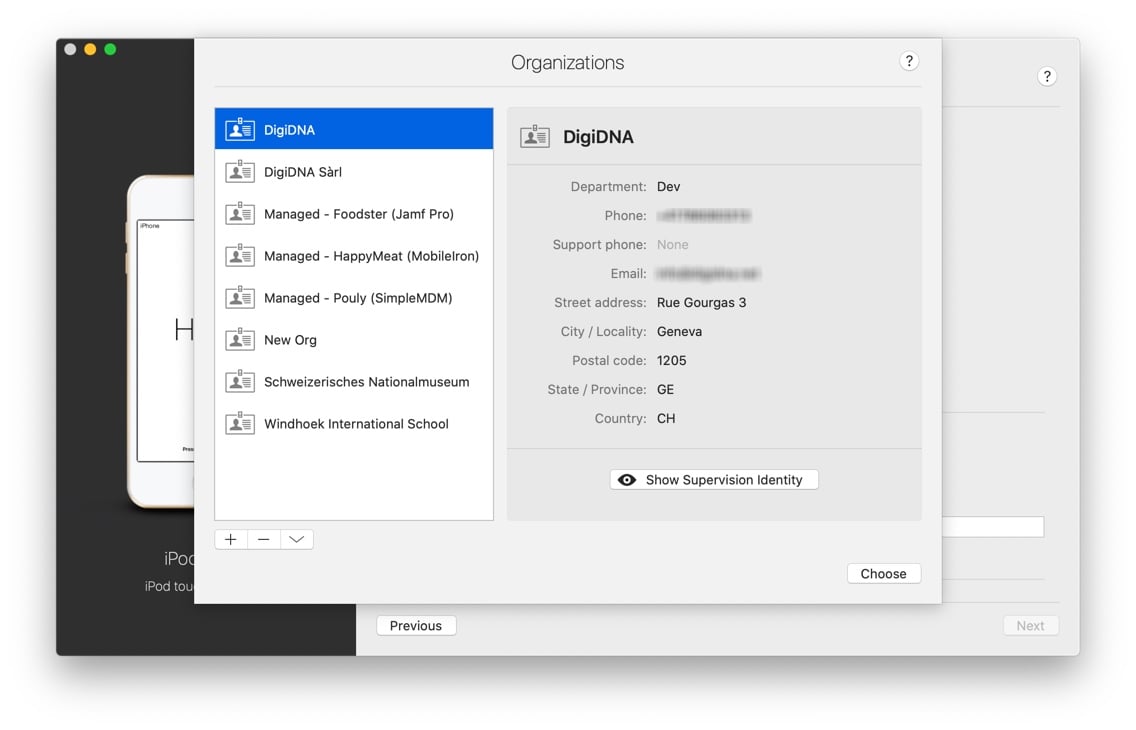Click the blurred Email value

pos(707,274)
